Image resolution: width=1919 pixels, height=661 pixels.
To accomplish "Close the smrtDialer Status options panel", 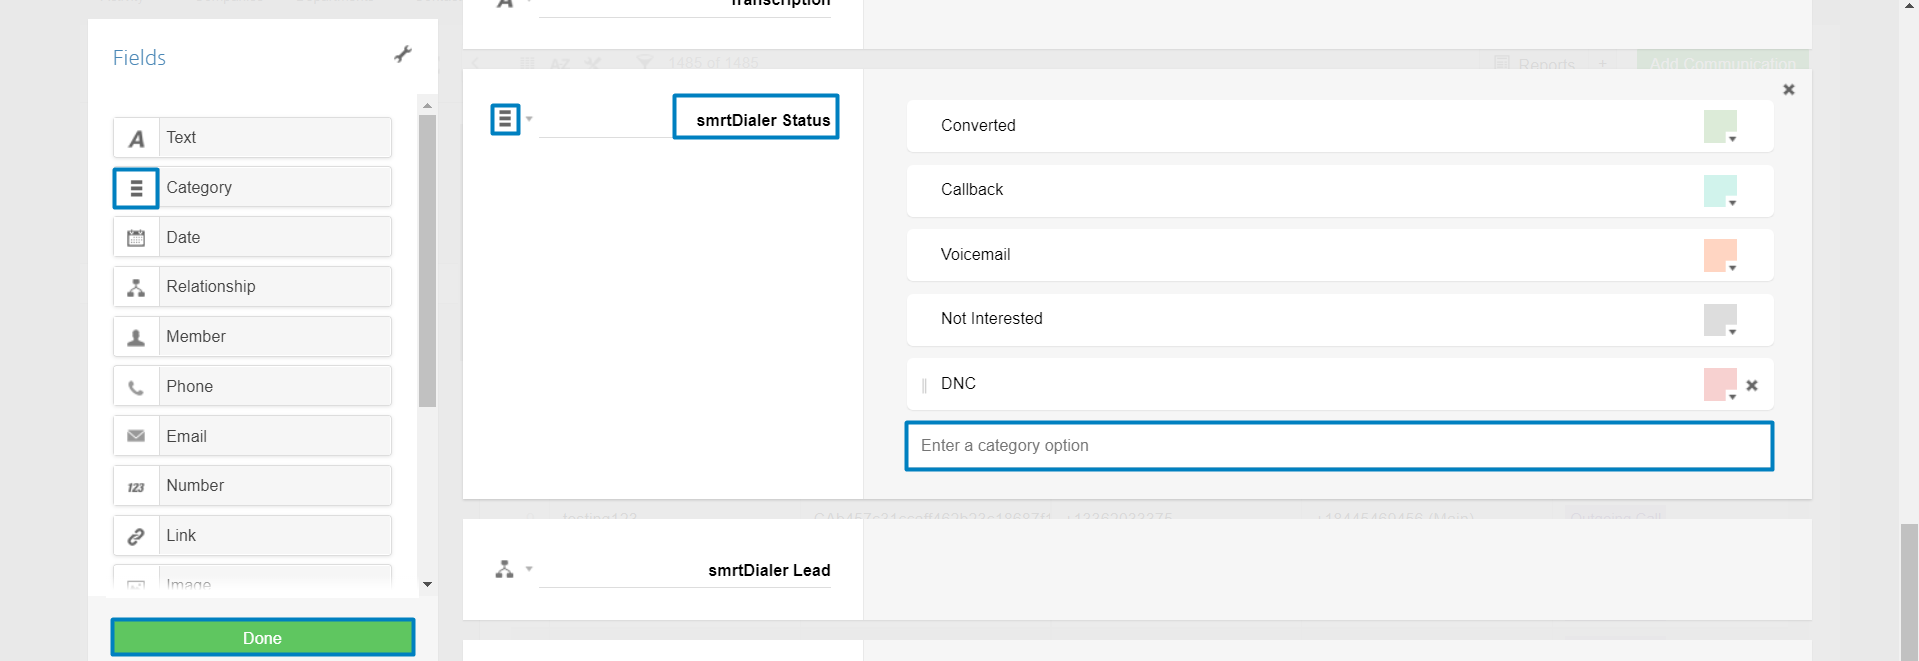I will click(x=1789, y=90).
